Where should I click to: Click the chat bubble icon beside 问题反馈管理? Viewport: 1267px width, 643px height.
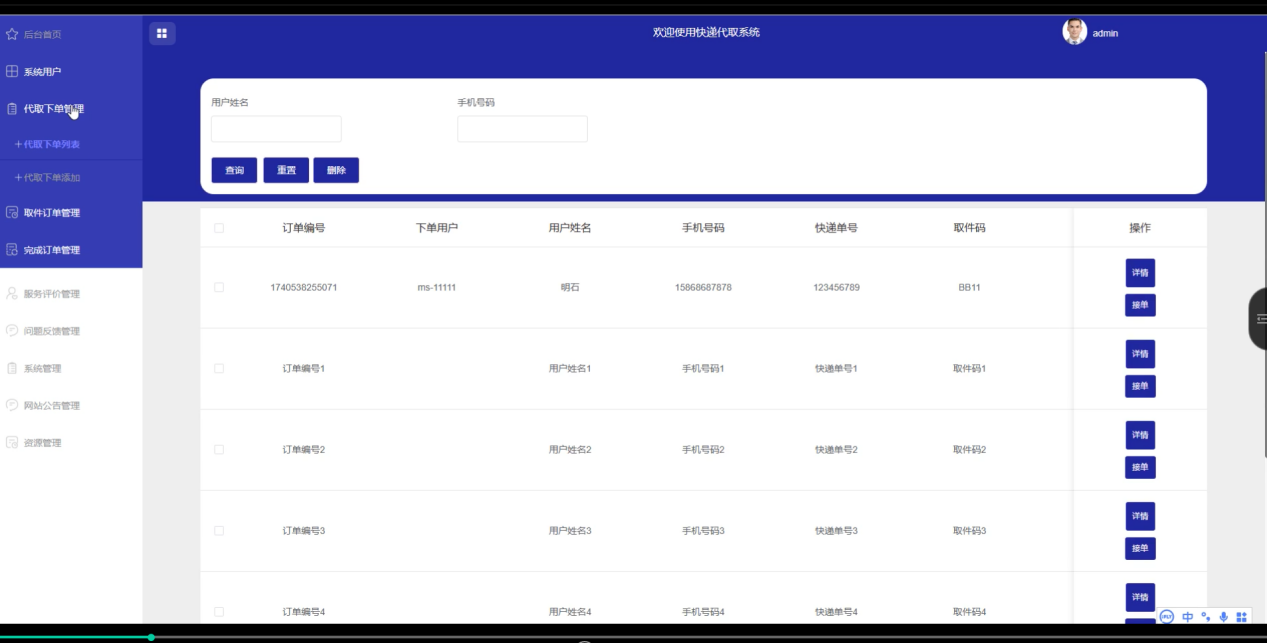tap(12, 331)
